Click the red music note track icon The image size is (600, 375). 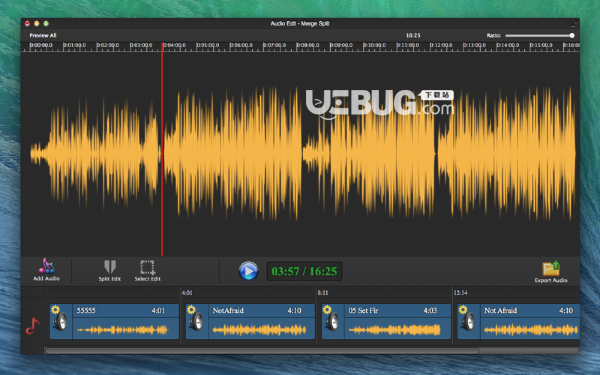pos(33,326)
